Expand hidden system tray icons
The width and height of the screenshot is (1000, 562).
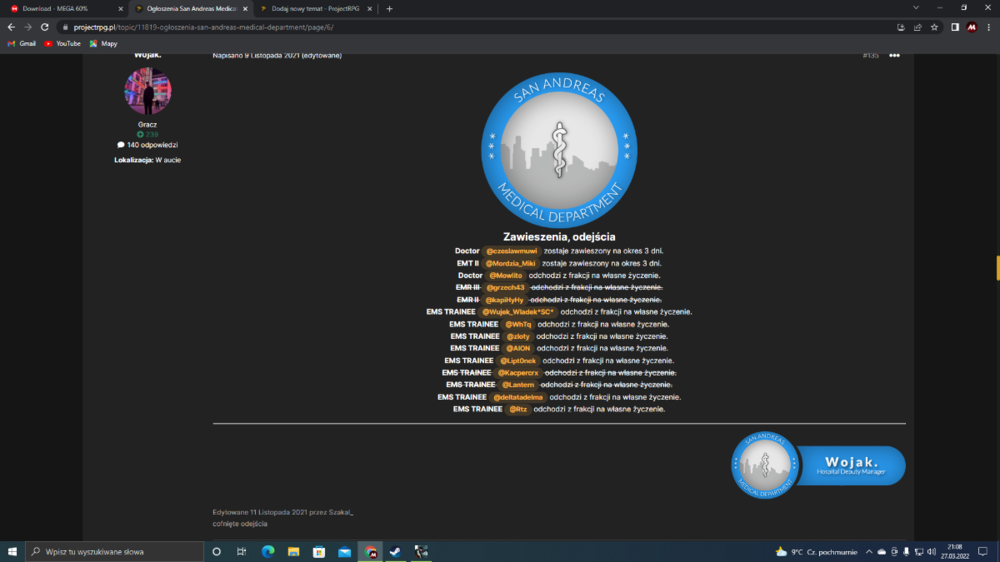(869, 552)
